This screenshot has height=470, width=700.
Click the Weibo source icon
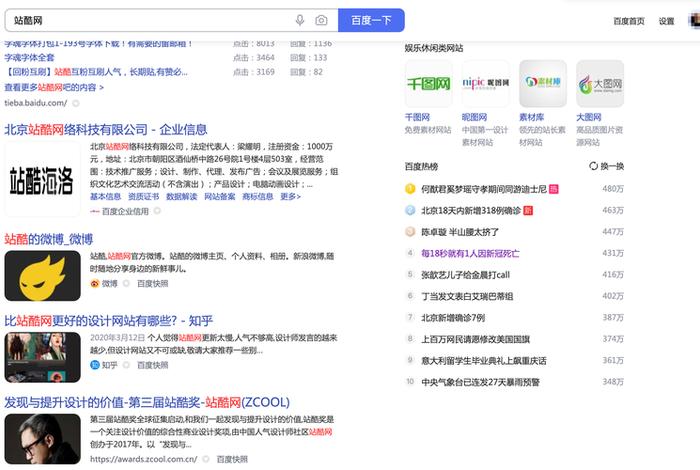click(95, 283)
